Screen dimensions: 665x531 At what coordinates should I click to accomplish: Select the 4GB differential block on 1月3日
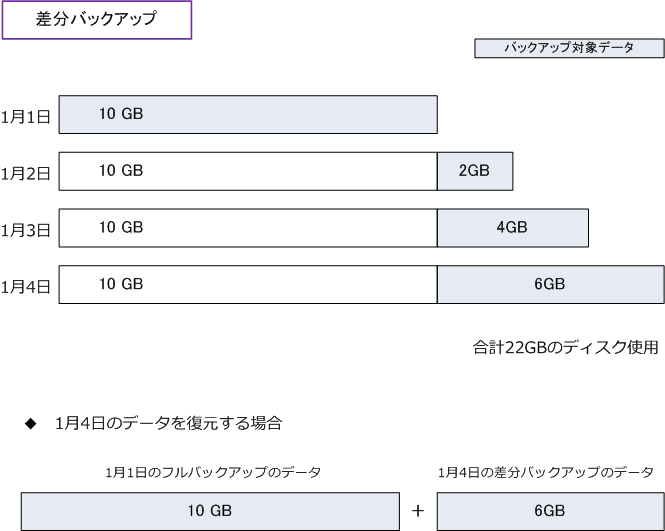pyautogui.click(x=513, y=228)
